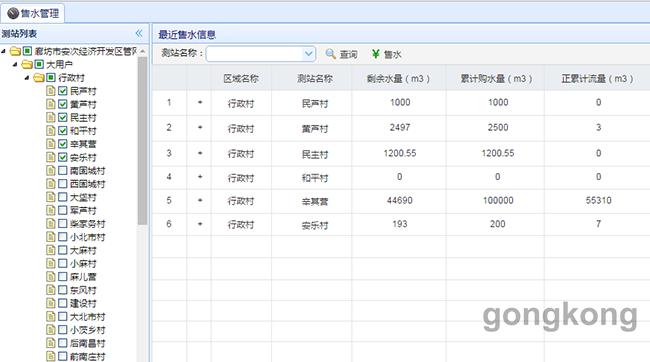Expand row 1 details plus button
Screen dimensions: 650x362
pyautogui.click(x=200, y=102)
